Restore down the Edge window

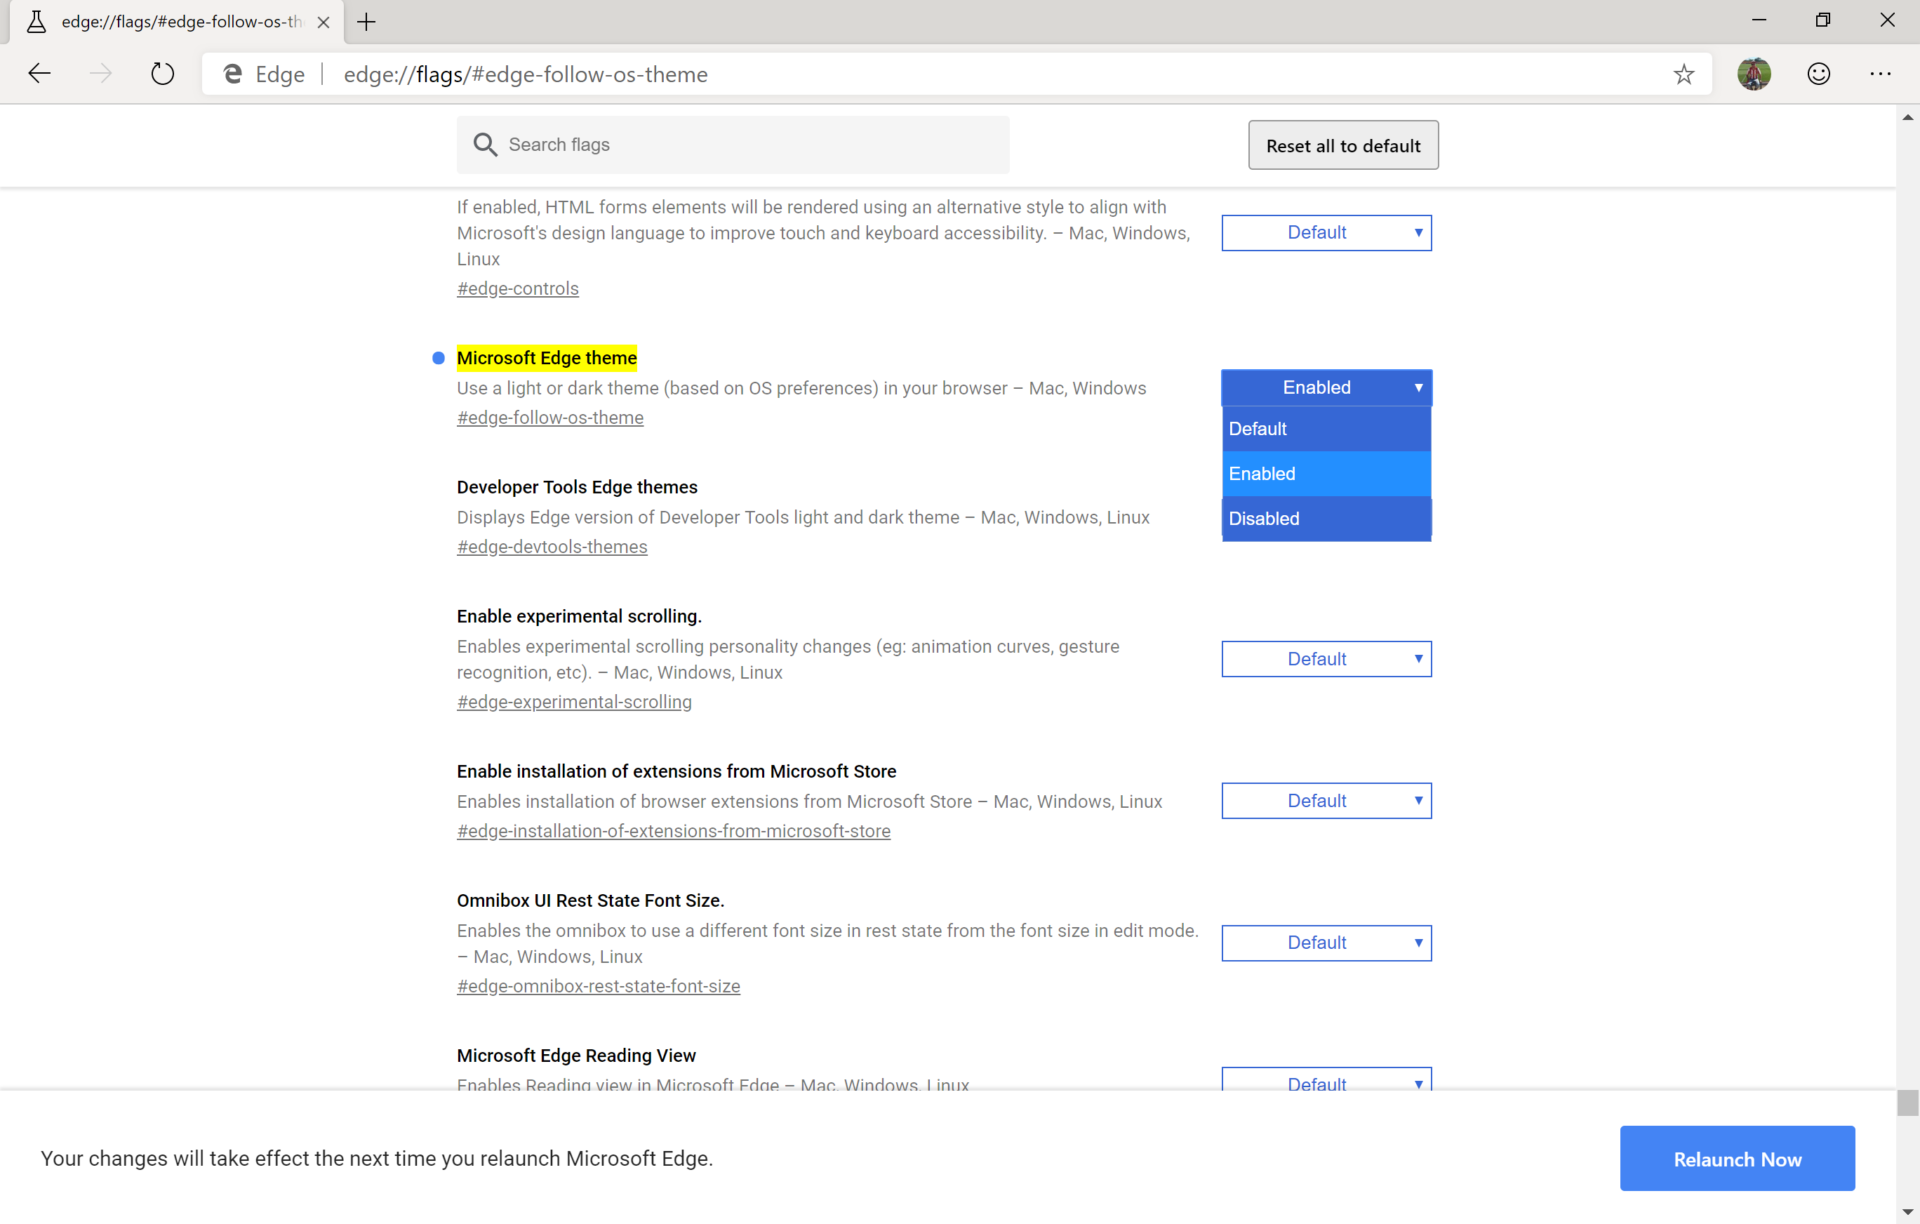1823,20
